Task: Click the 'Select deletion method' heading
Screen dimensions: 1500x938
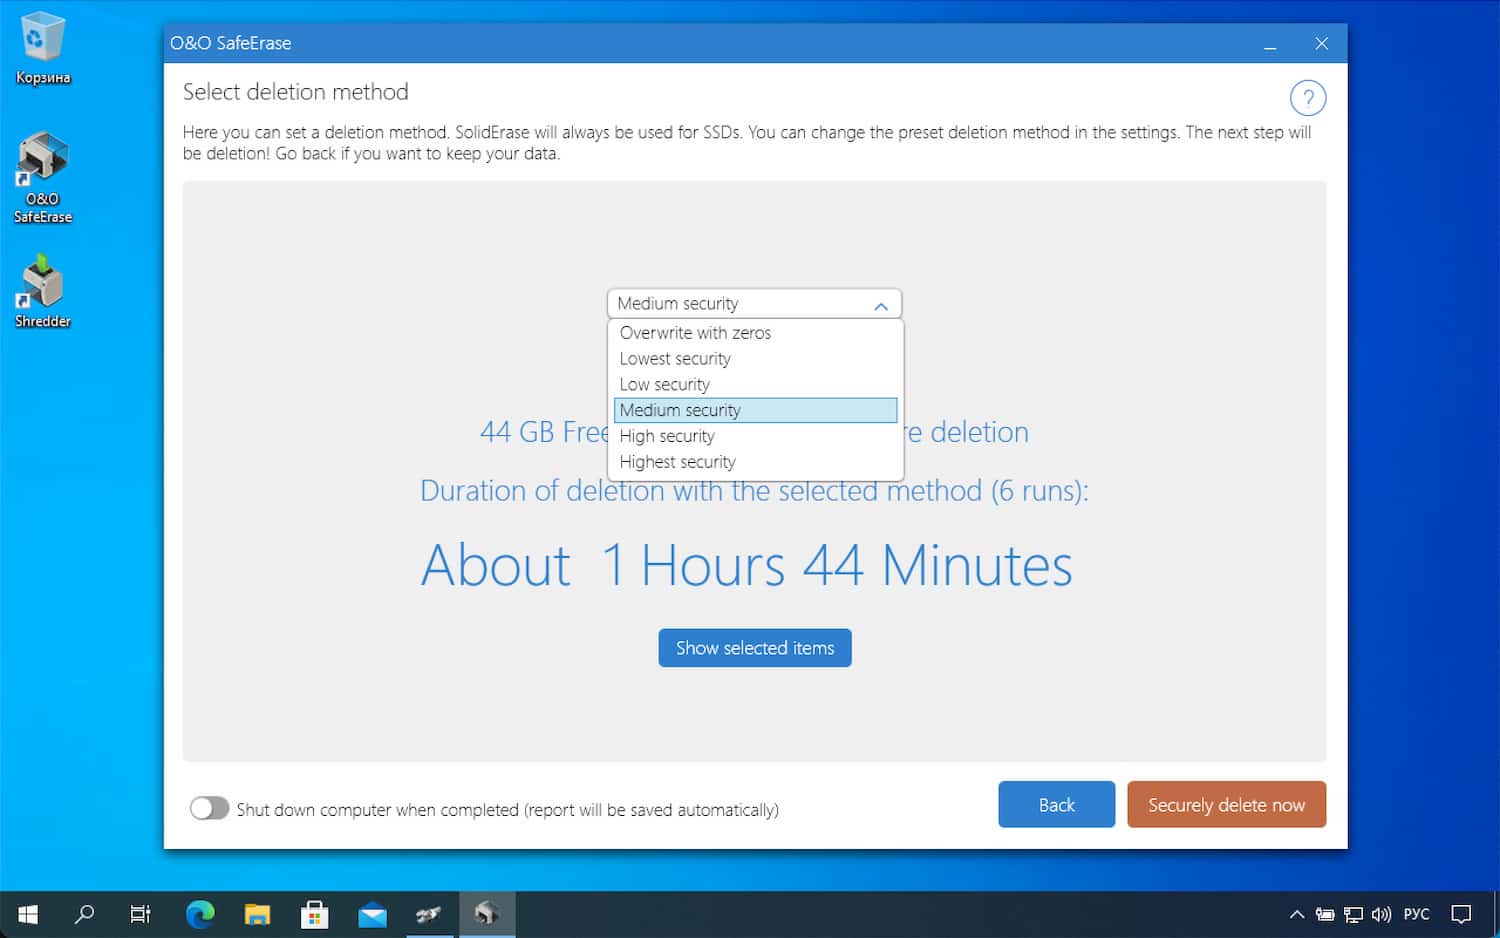Action: (296, 92)
